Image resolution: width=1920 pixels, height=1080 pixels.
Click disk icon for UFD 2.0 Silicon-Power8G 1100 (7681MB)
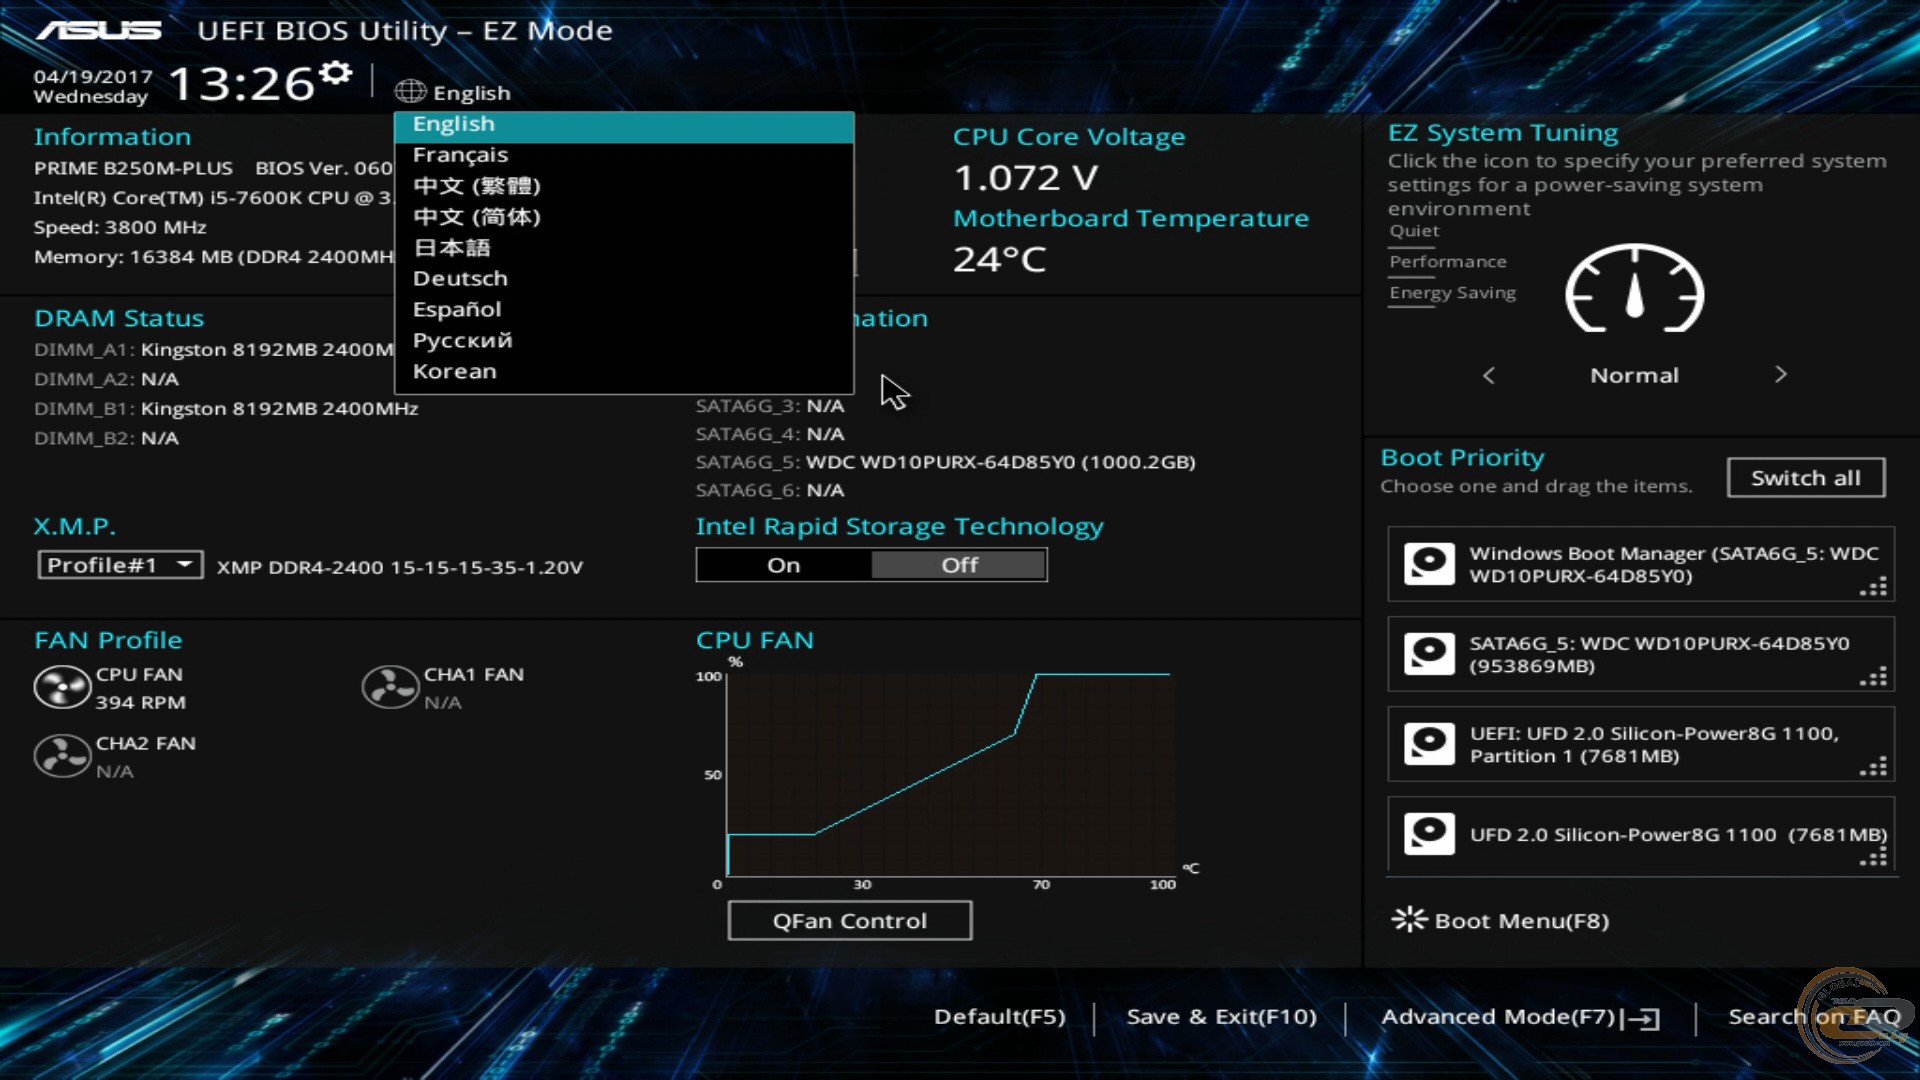(x=1429, y=834)
